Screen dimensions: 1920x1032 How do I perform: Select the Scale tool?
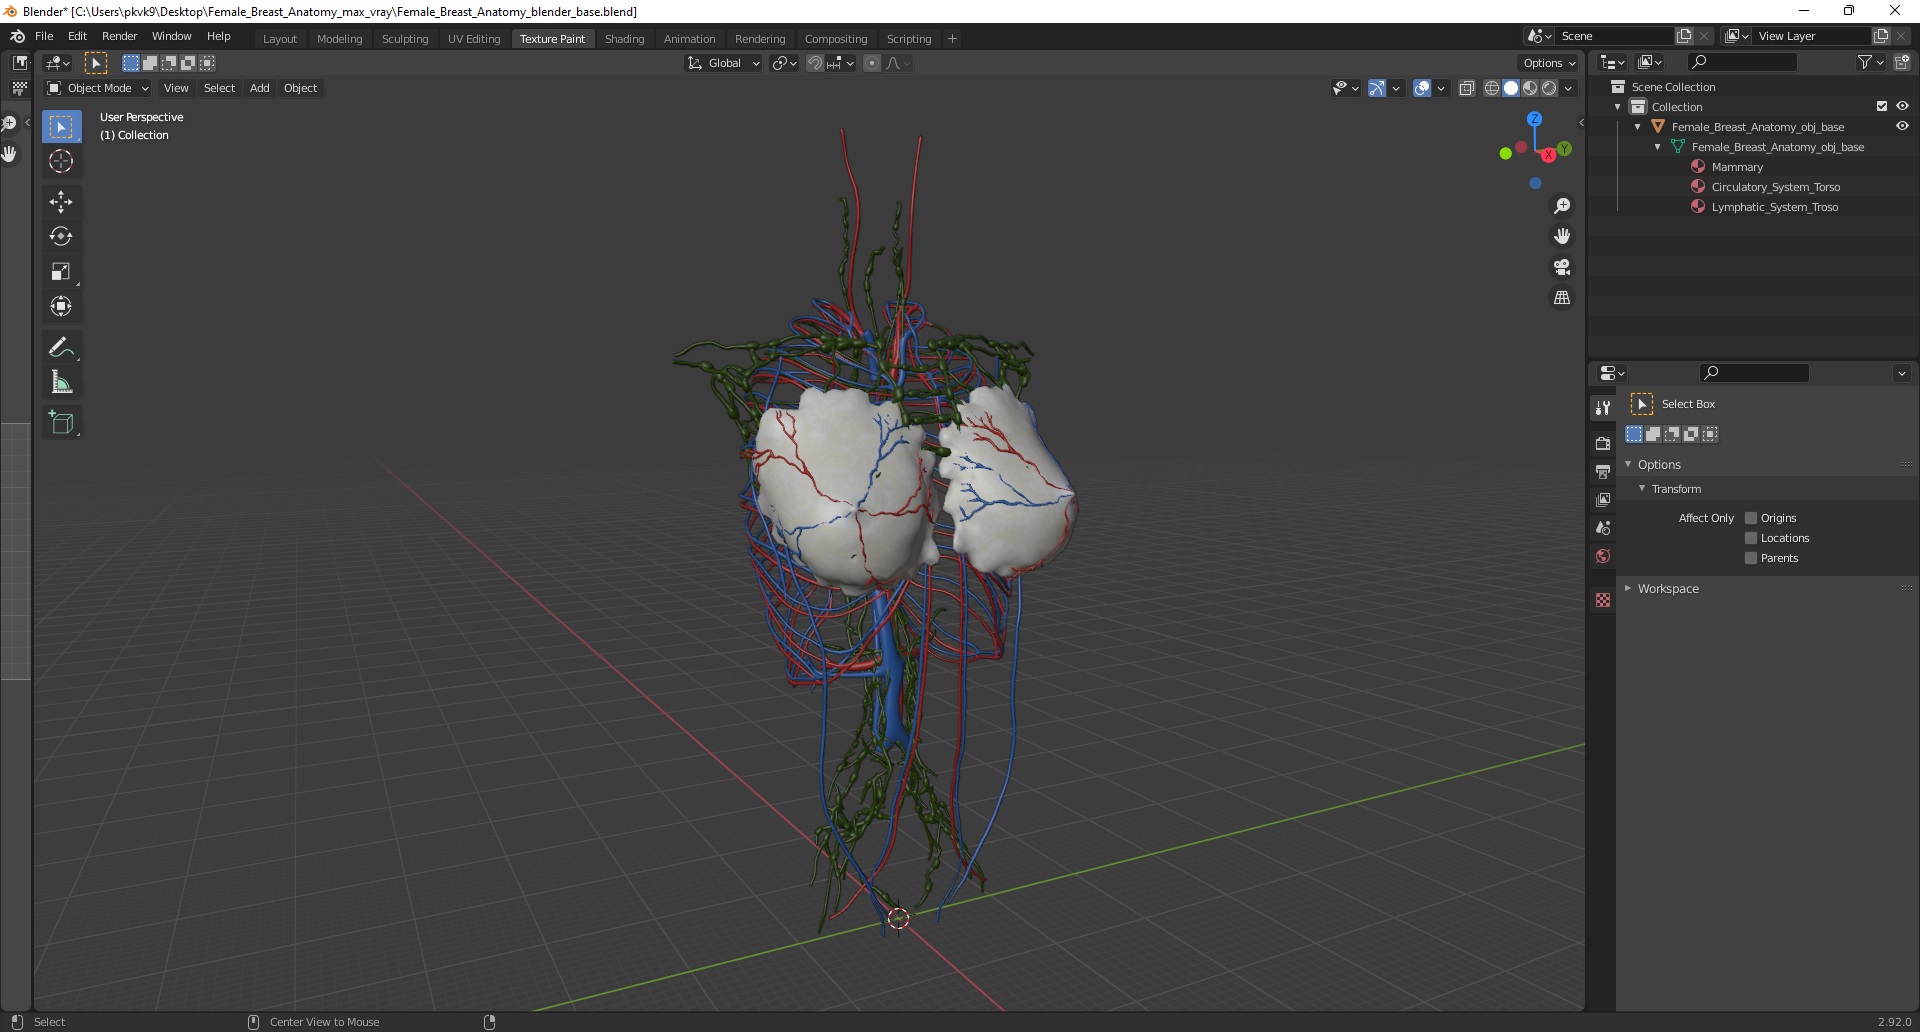tap(61, 272)
